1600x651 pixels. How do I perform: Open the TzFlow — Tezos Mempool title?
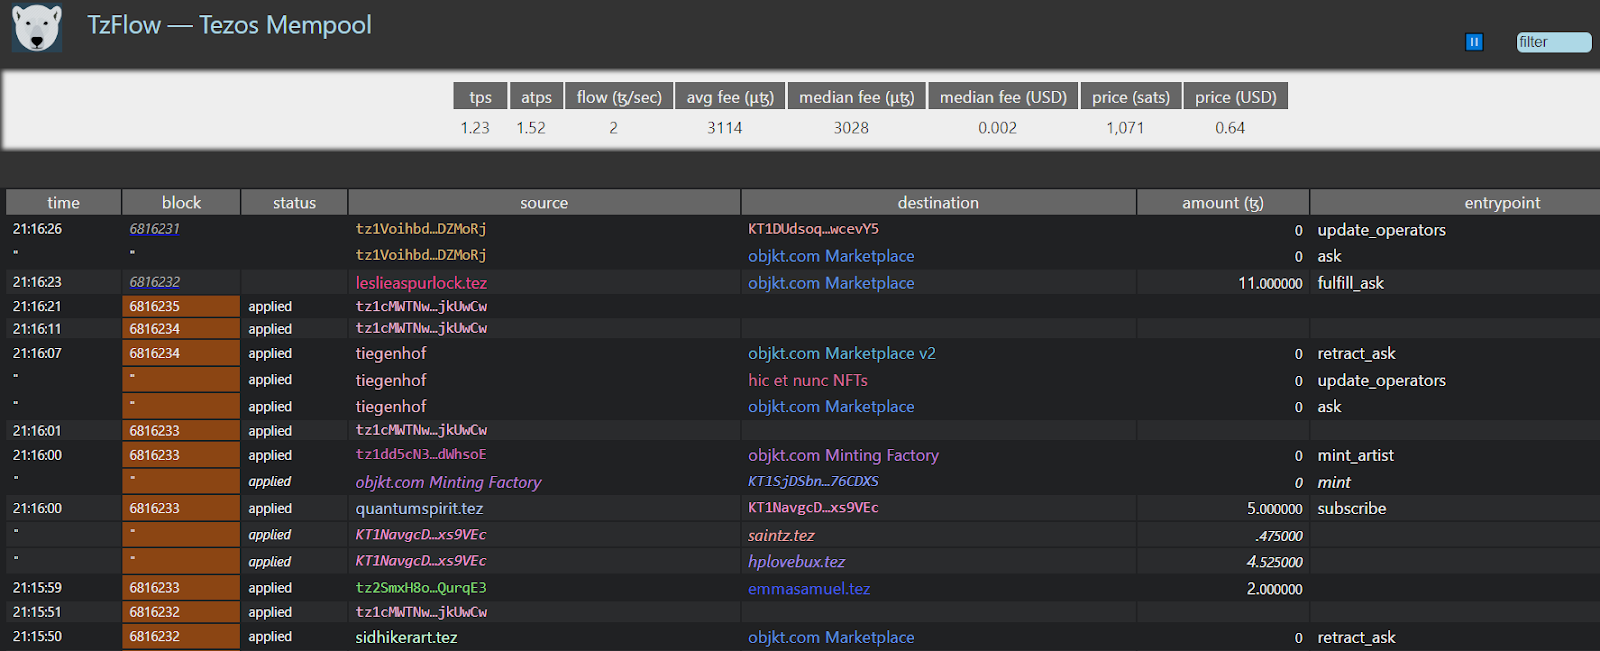click(229, 25)
